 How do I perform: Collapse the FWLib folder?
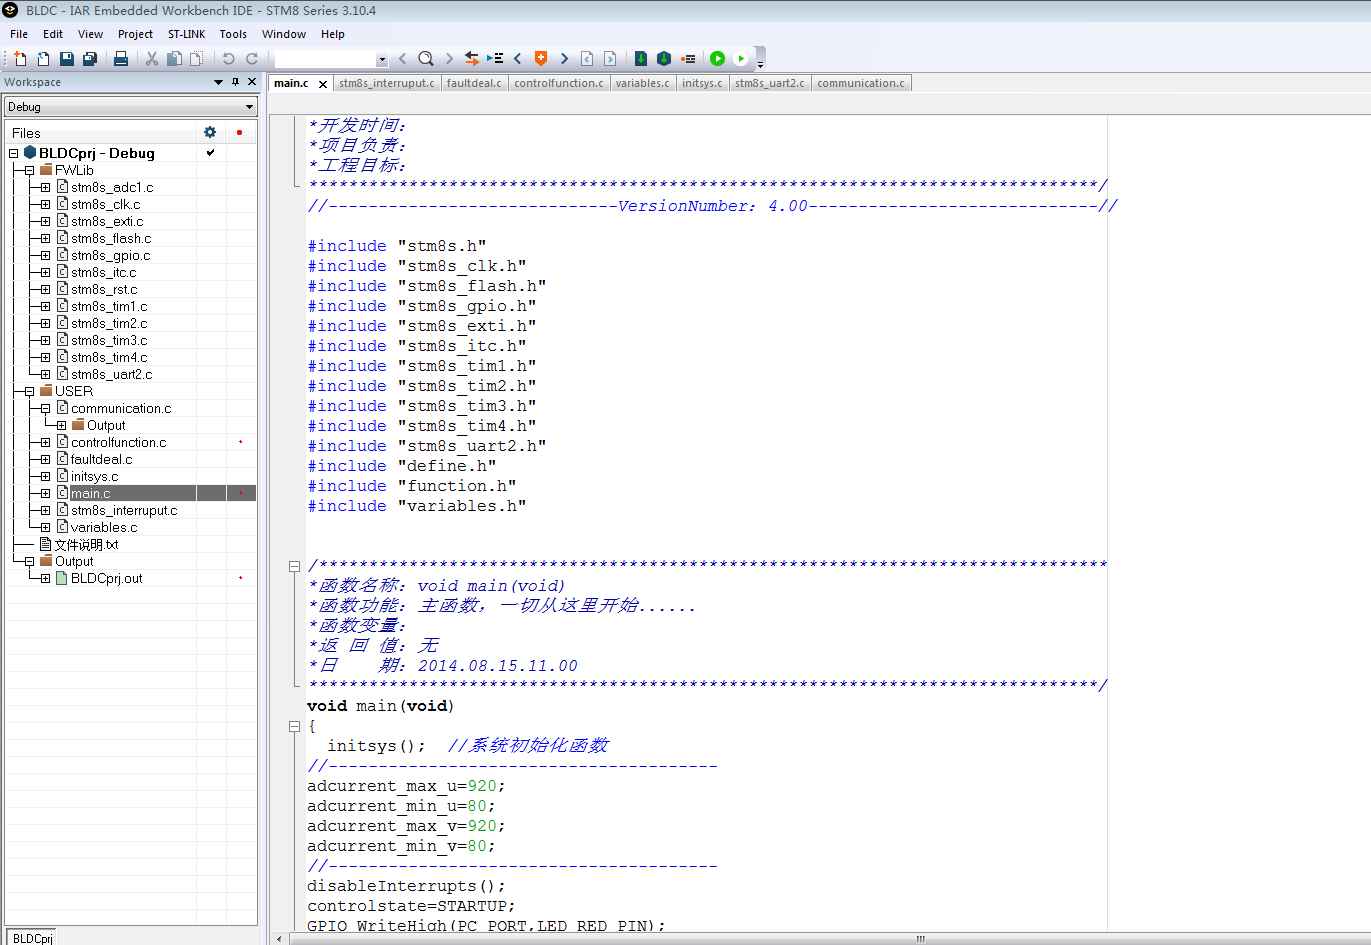tap(30, 170)
